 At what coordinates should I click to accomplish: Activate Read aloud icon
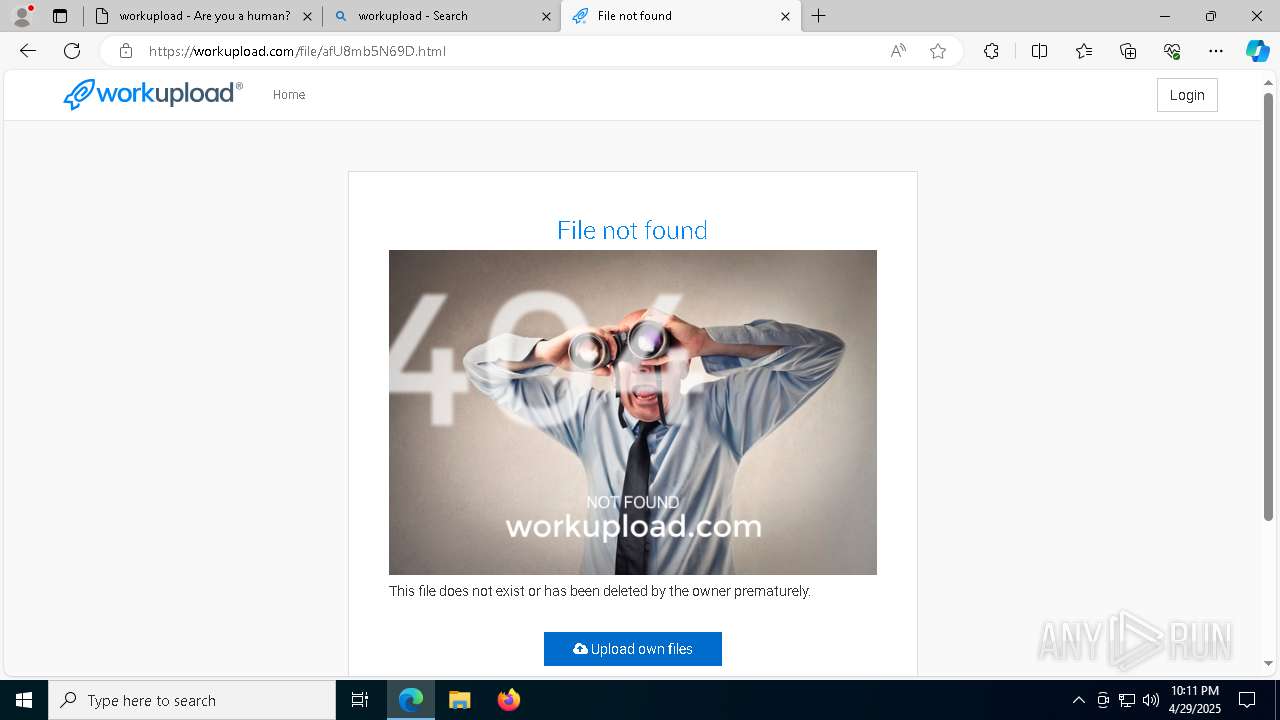(x=898, y=51)
